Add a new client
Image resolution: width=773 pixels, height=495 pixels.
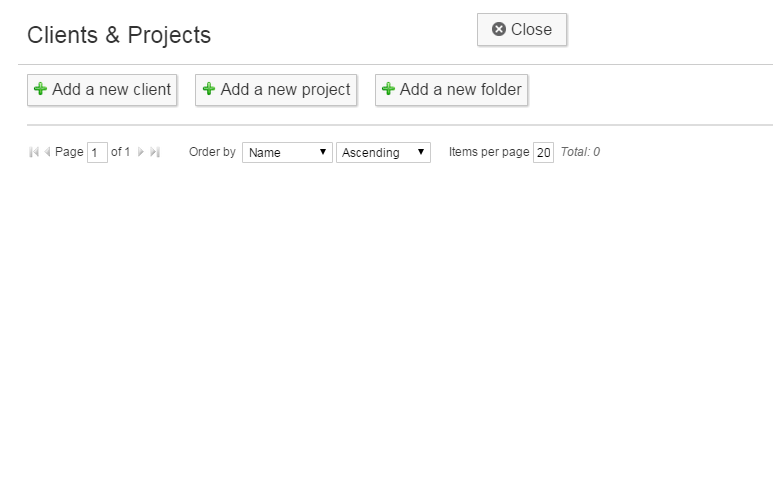point(102,90)
